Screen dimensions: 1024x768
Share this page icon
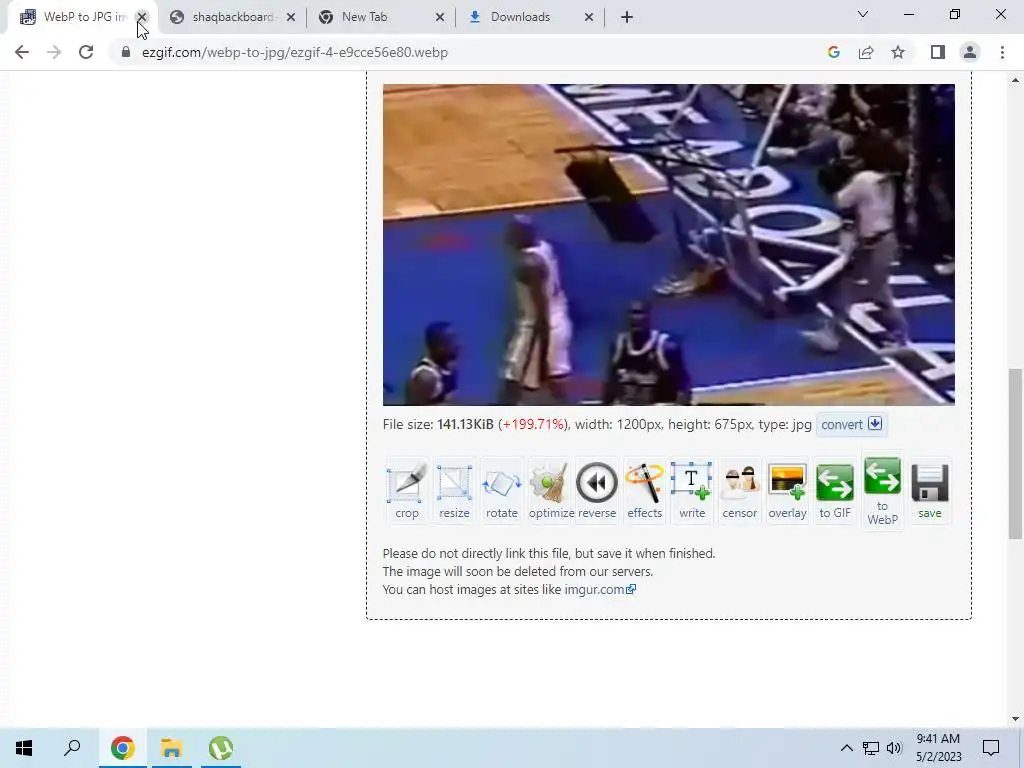click(x=866, y=52)
